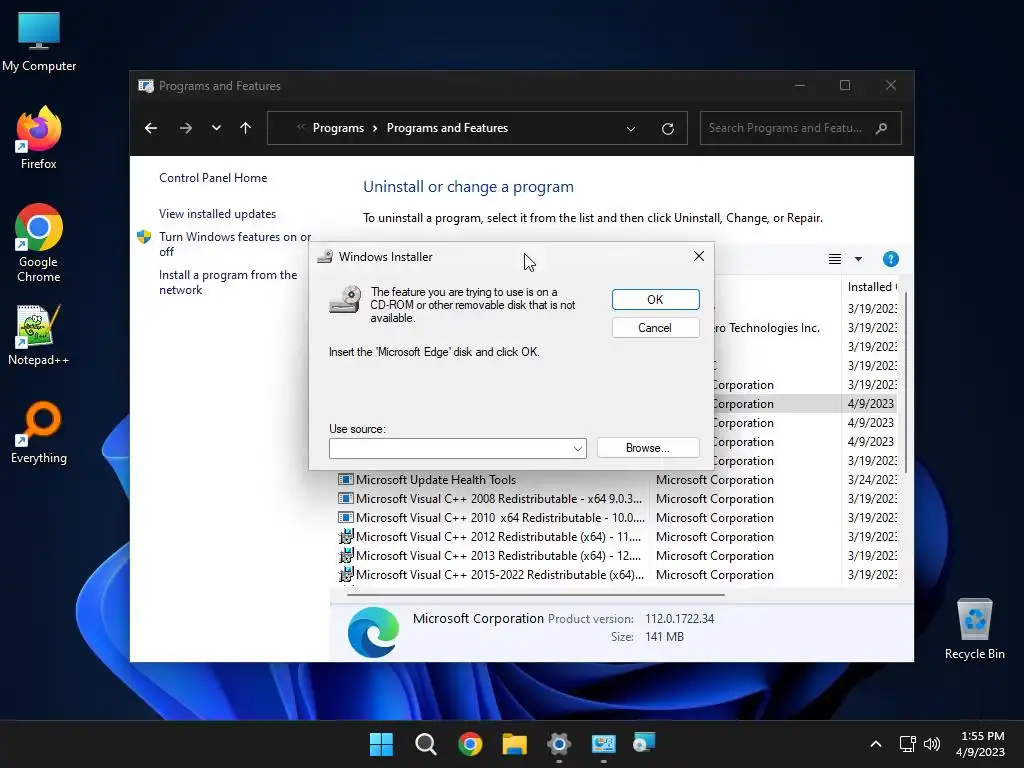Click Programs and Features breadcrumb
The height and width of the screenshot is (768, 1024).
pos(447,128)
